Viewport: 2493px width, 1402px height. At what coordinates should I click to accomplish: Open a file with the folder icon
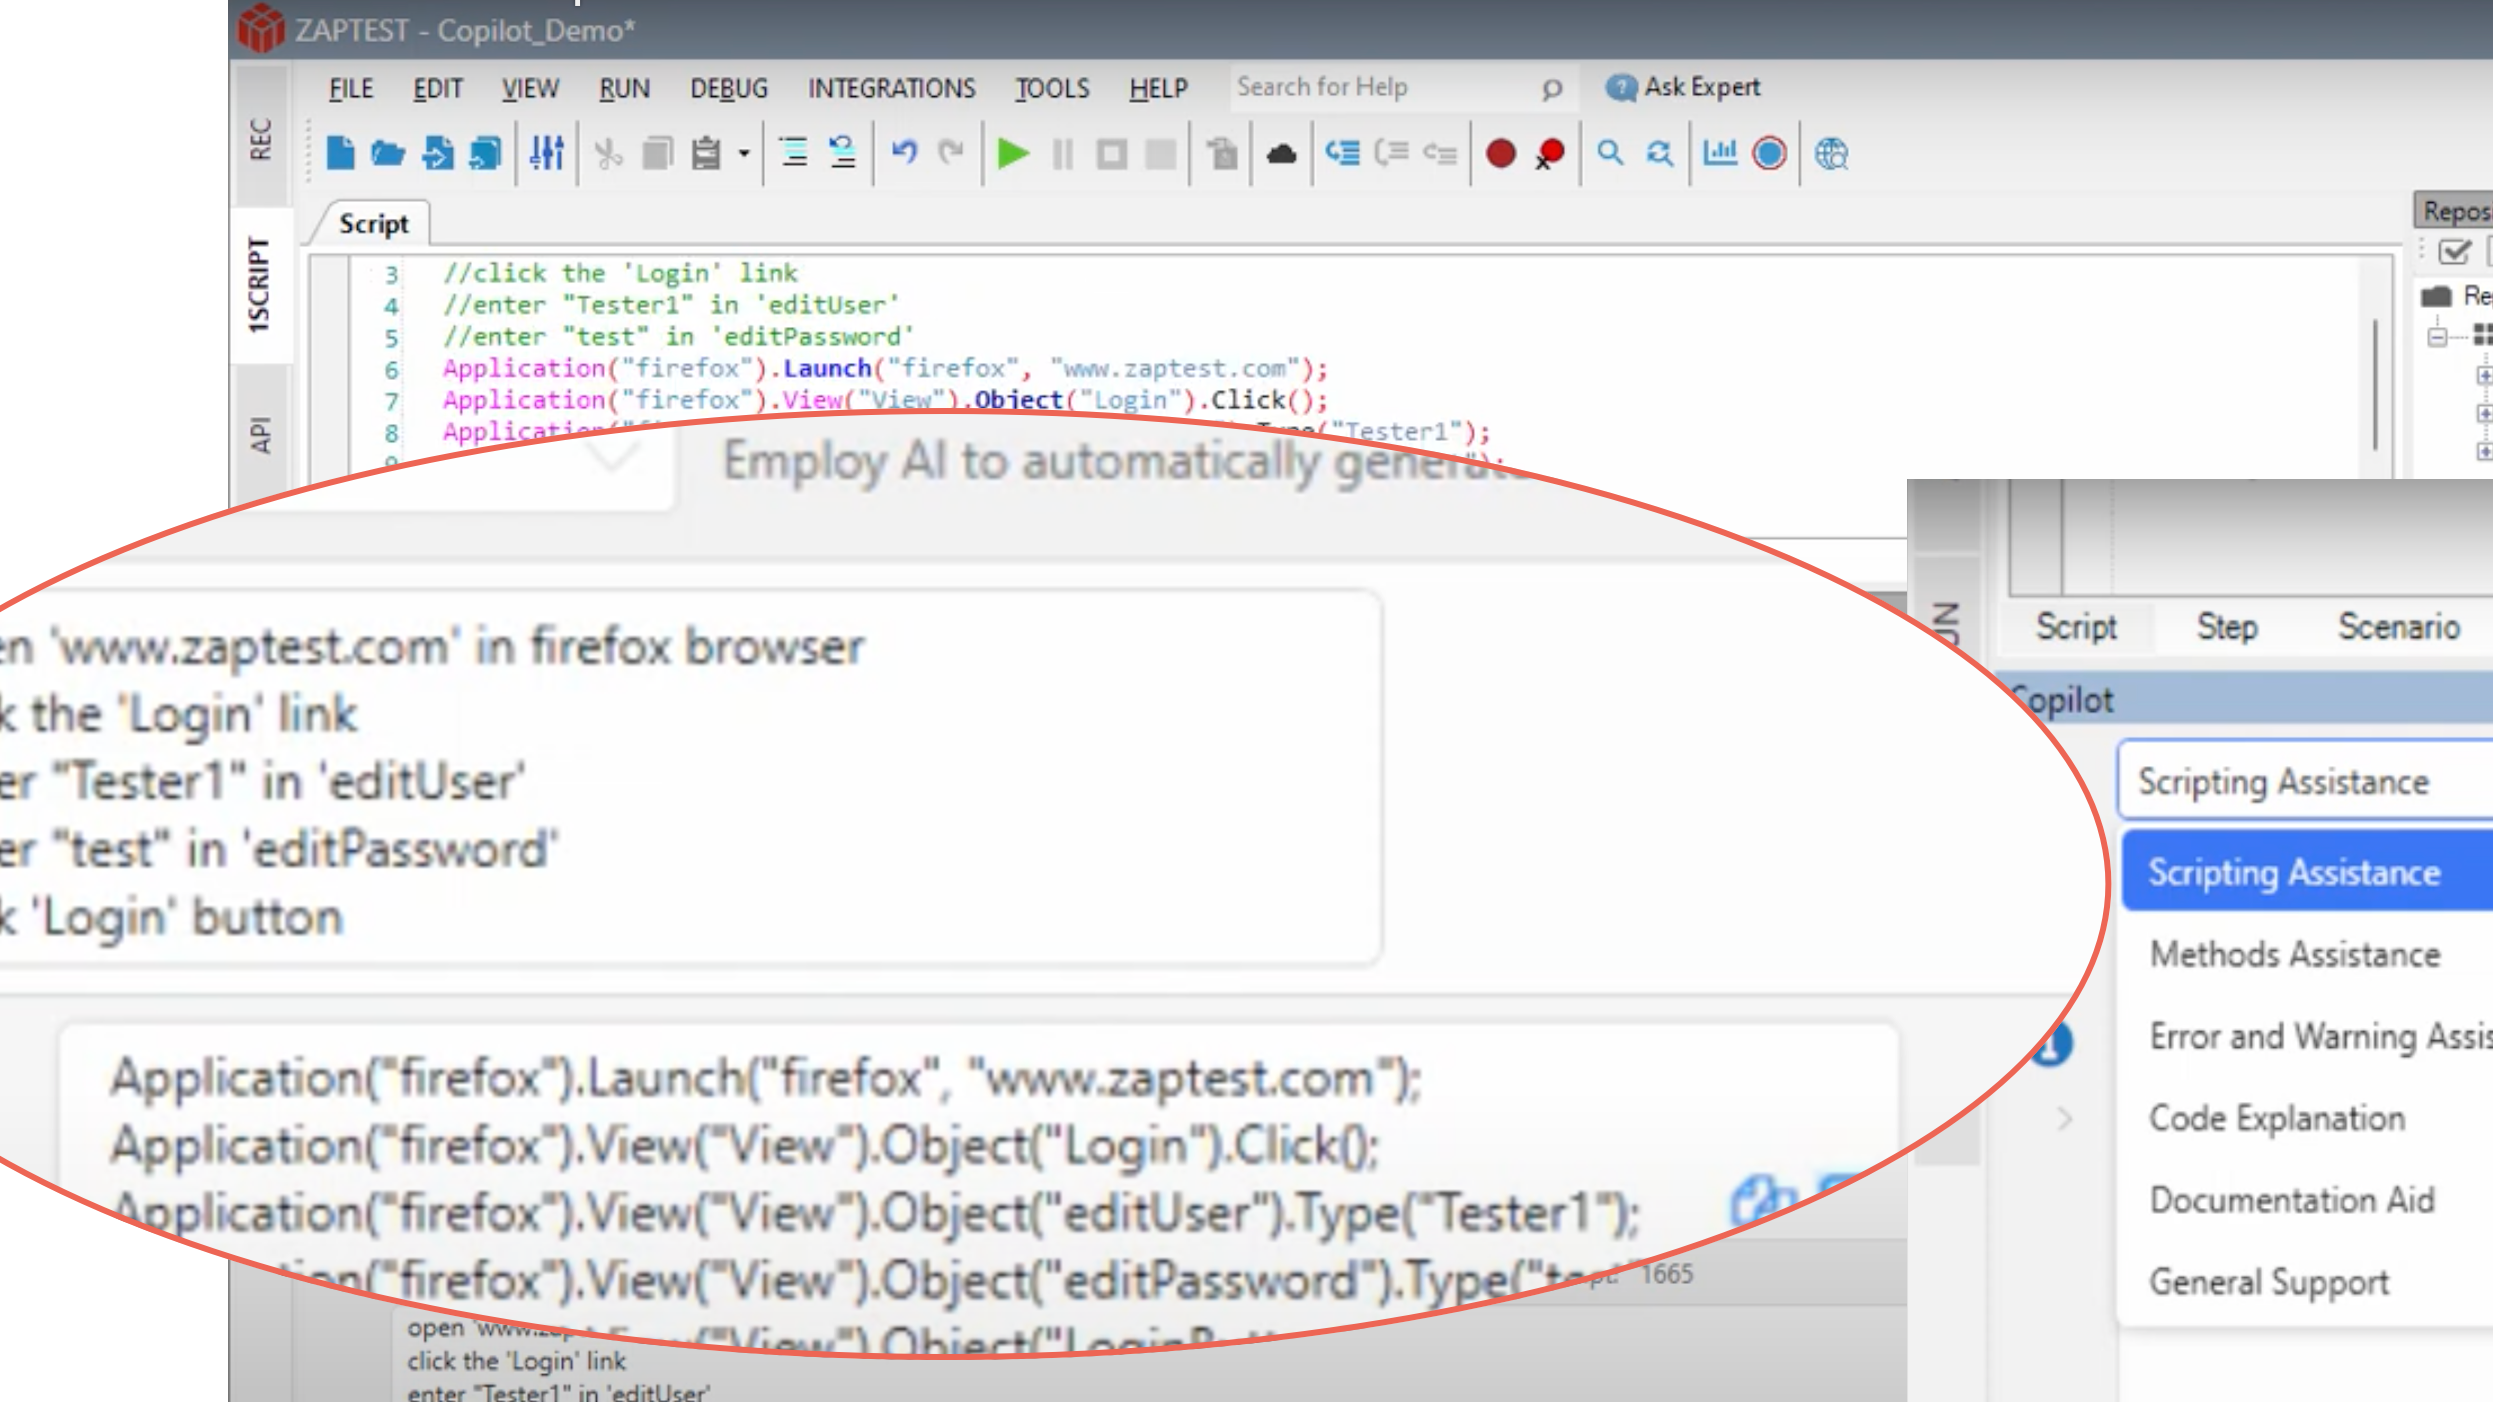388,154
